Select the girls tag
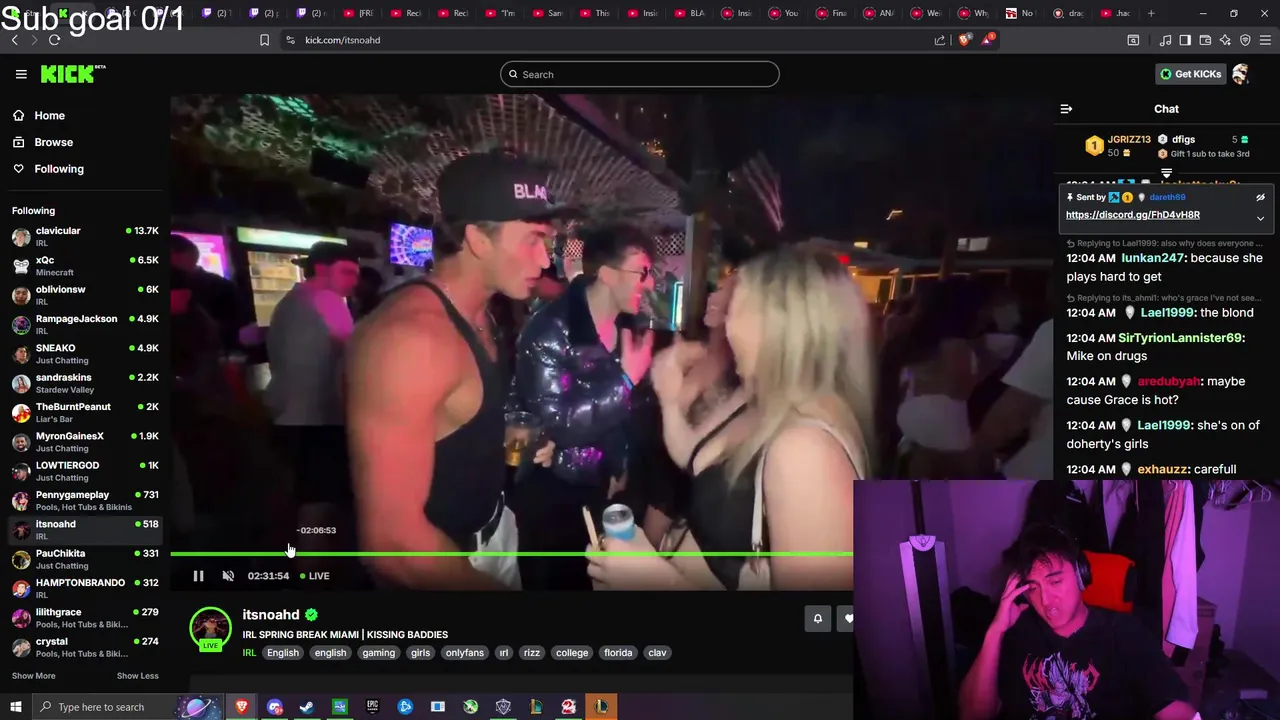The height and width of the screenshot is (720, 1280). (x=420, y=653)
